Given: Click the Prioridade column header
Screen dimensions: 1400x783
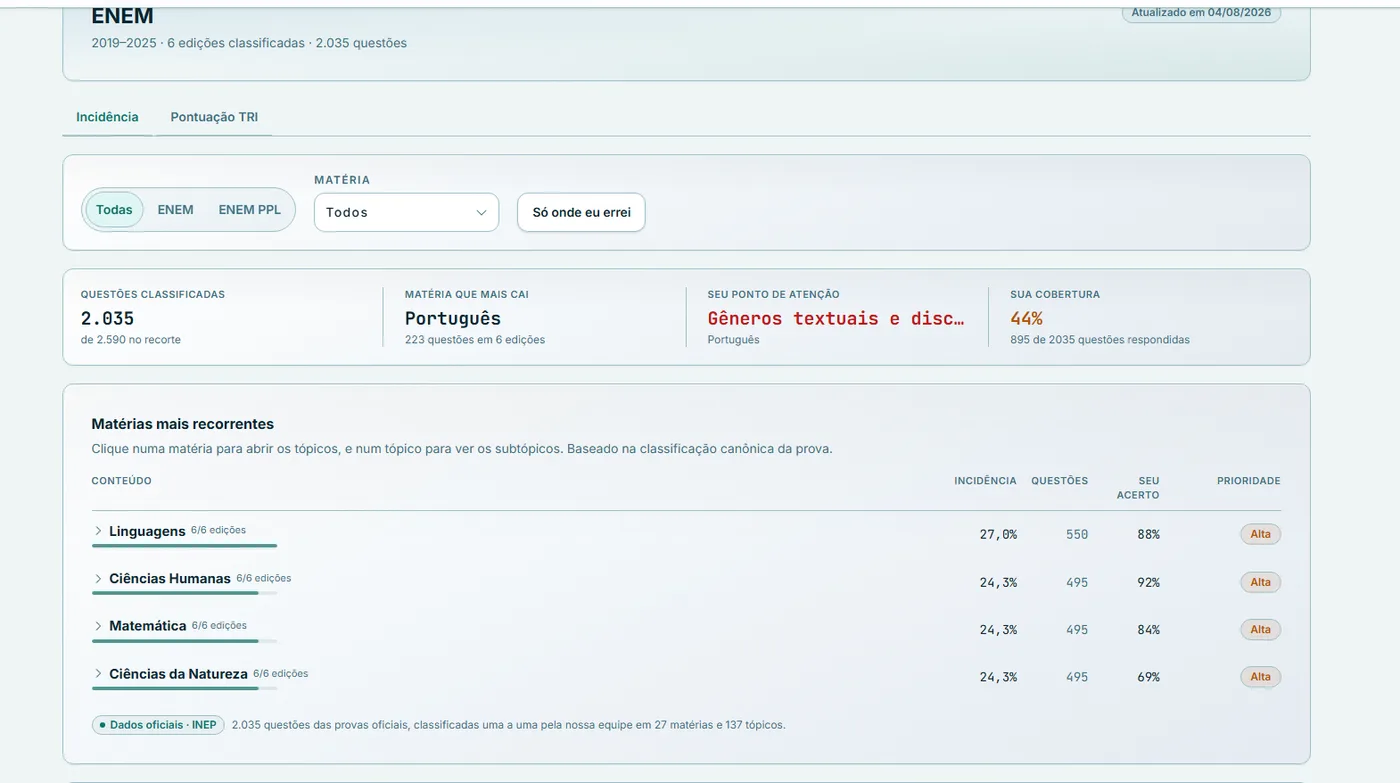Looking at the screenshot, I should [1248, 481].
